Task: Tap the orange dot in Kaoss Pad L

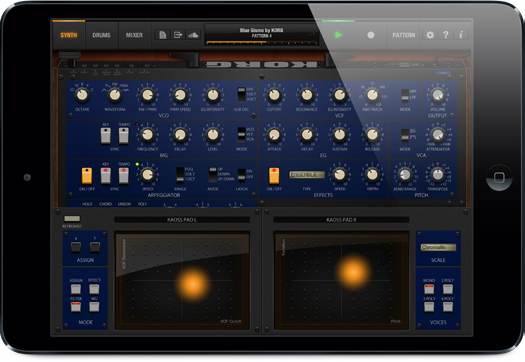Action: click(x=193, y=285)
